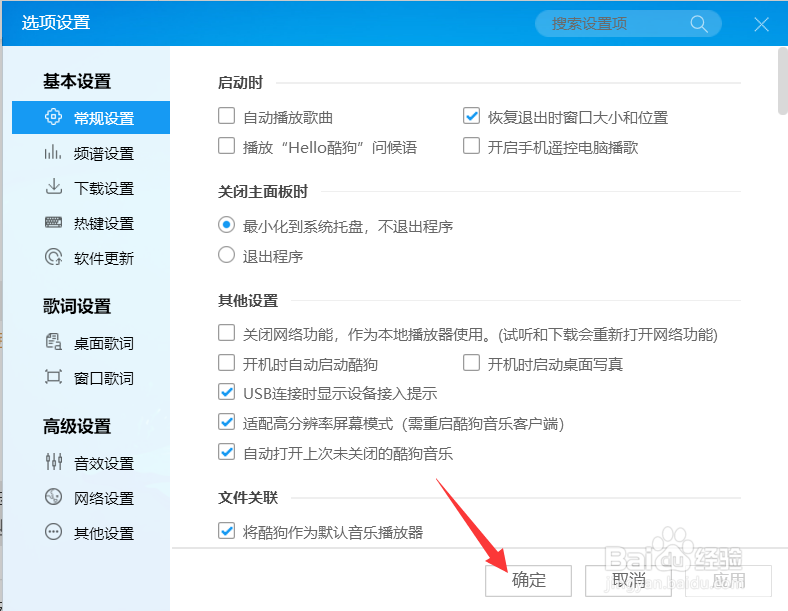788x611 pixels.
Task: Open the 窗口歌词 settings
Action: point(91,378)
